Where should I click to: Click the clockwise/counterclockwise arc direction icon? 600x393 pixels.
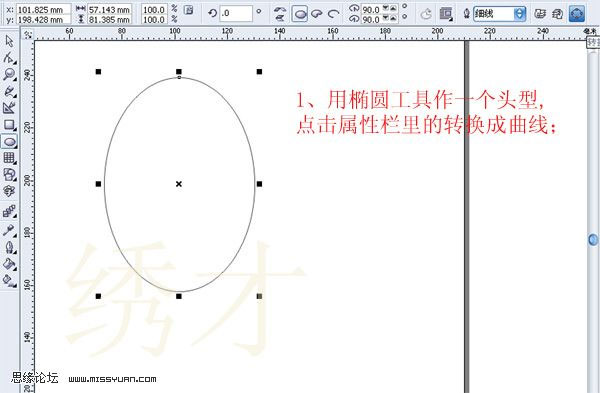tap(426, 15)
